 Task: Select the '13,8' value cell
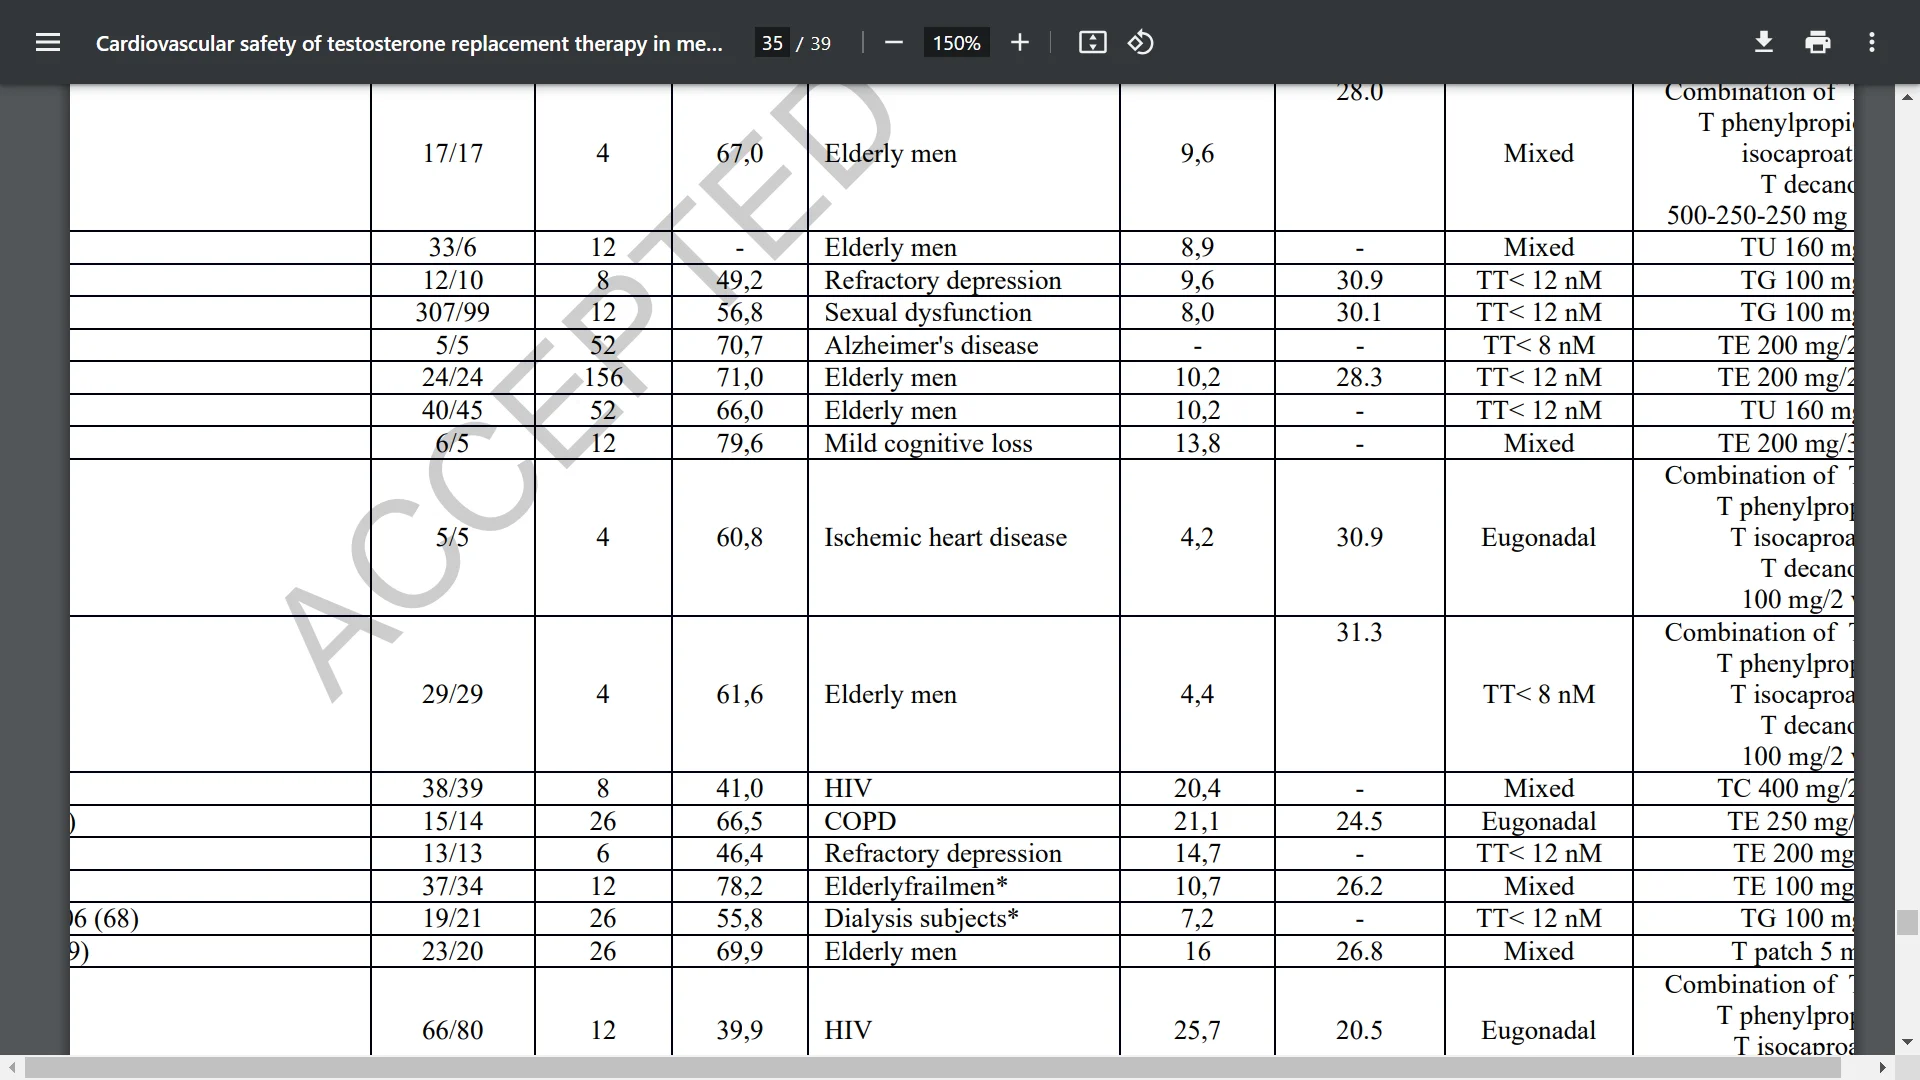(x=1197, y=443)
